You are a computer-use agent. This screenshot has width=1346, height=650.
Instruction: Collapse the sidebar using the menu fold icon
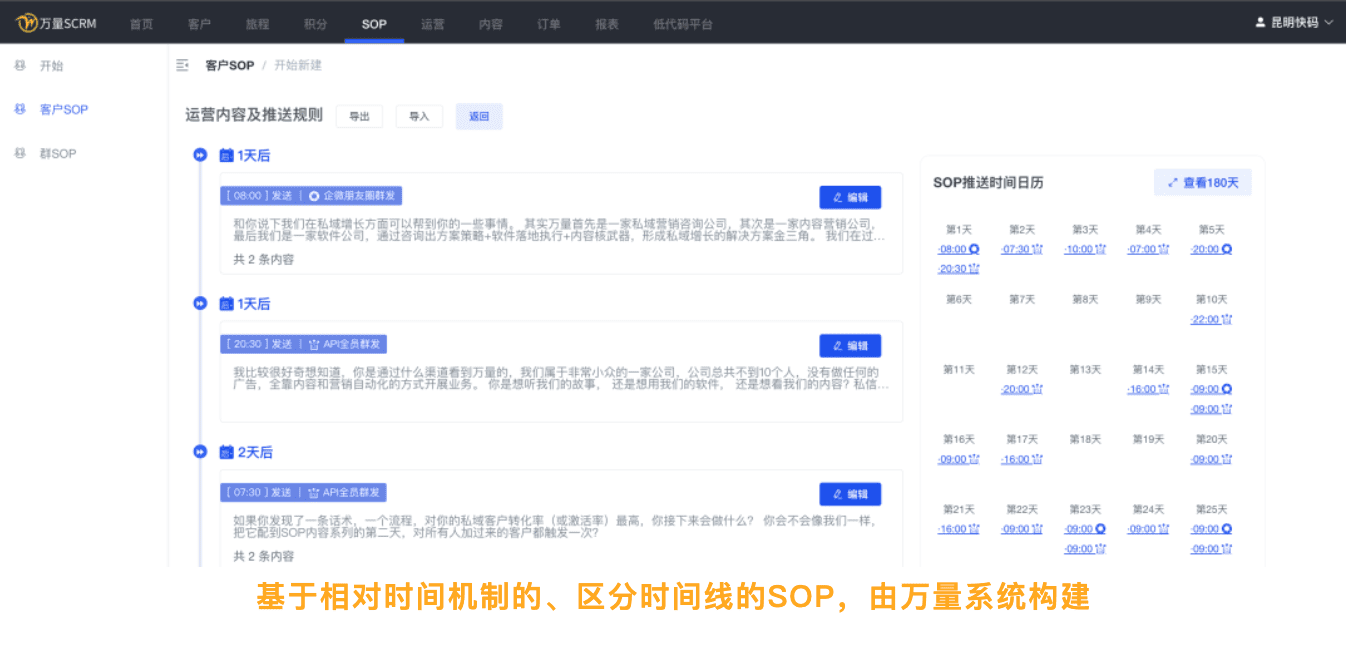[182, 65]
